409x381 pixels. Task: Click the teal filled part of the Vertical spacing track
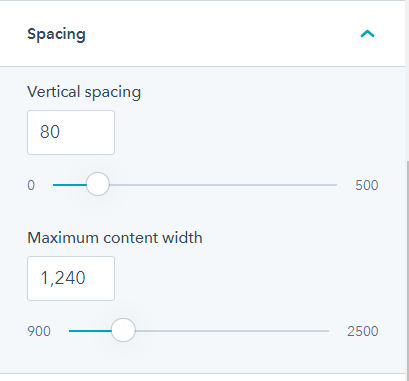tap(70, 185)
